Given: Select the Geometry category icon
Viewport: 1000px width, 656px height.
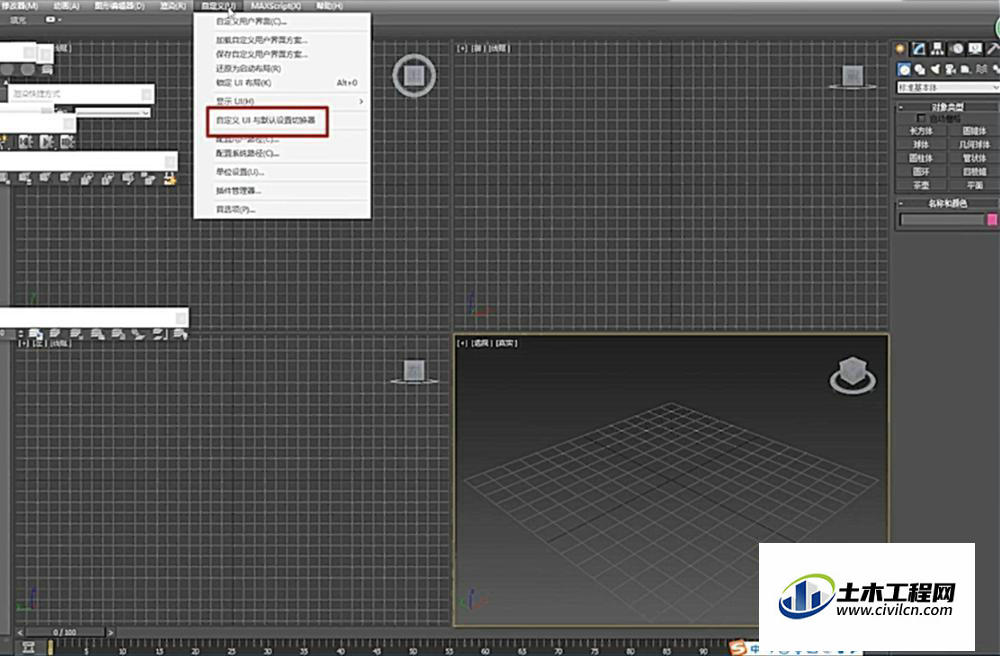Looking at the screenshot, I should [x=904, y=69].
